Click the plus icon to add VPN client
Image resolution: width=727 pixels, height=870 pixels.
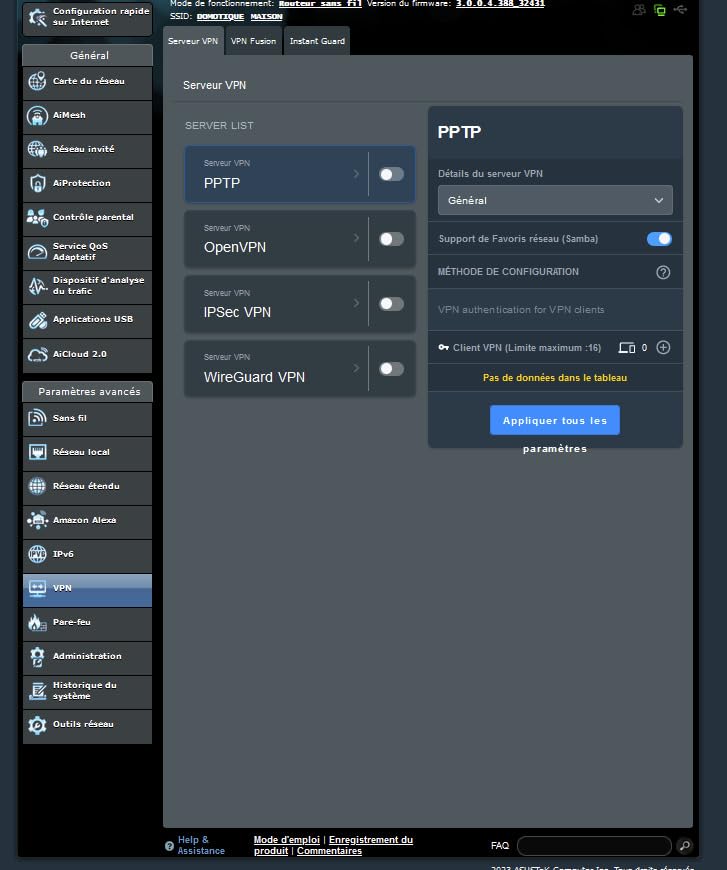pos(663,347)
